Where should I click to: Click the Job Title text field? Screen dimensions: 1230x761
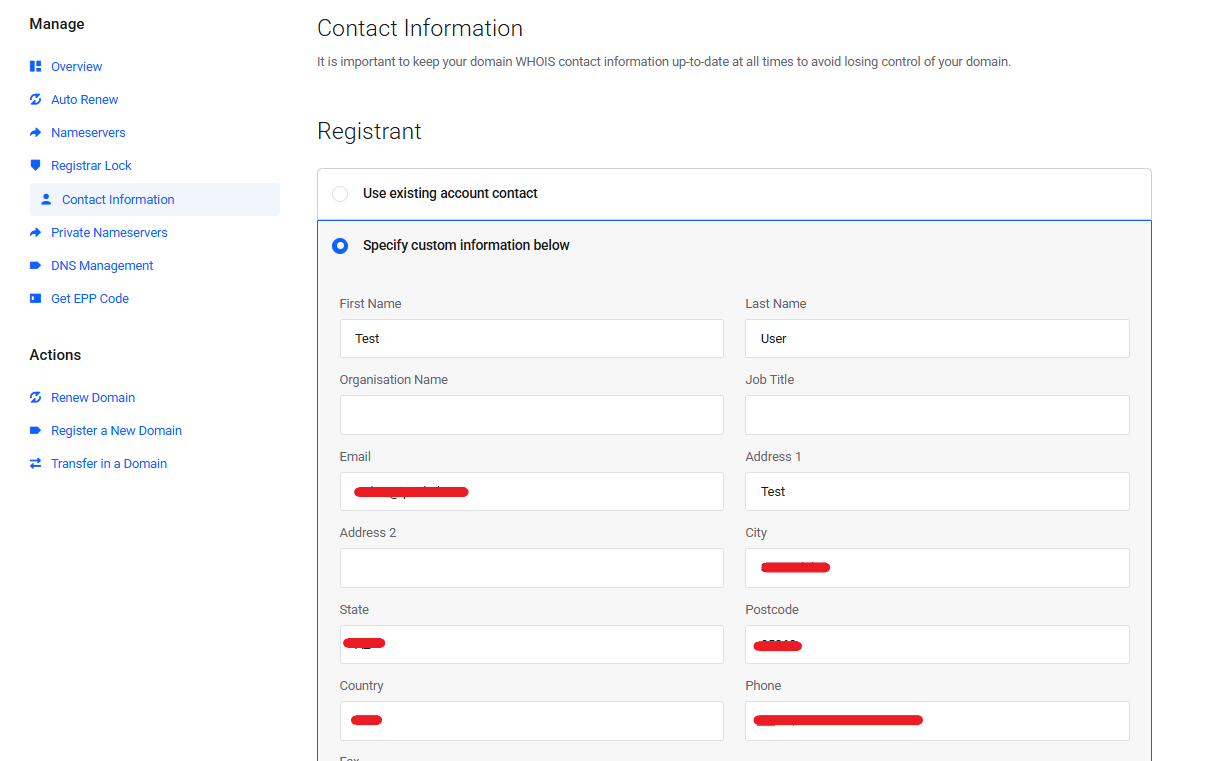click(x=937, y=415)
